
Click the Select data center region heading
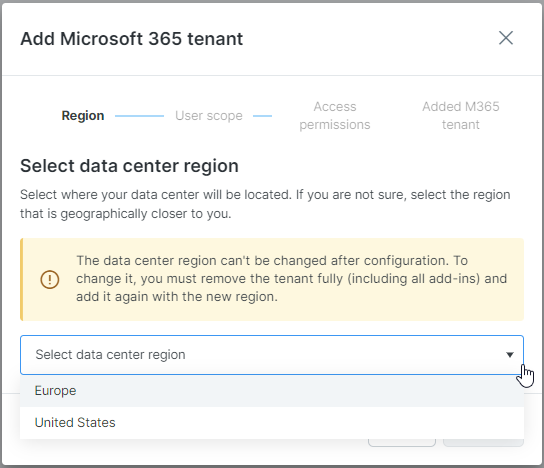(129, 166)
